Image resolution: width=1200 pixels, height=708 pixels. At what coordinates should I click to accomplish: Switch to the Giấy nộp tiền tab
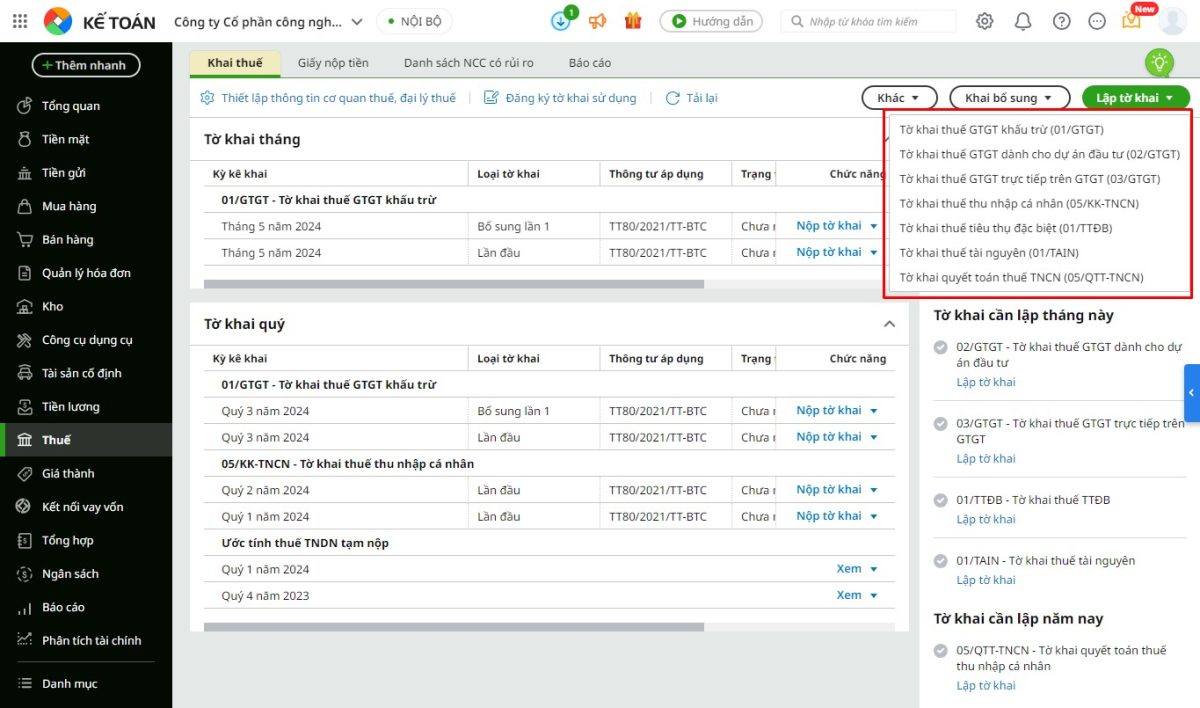333,63
